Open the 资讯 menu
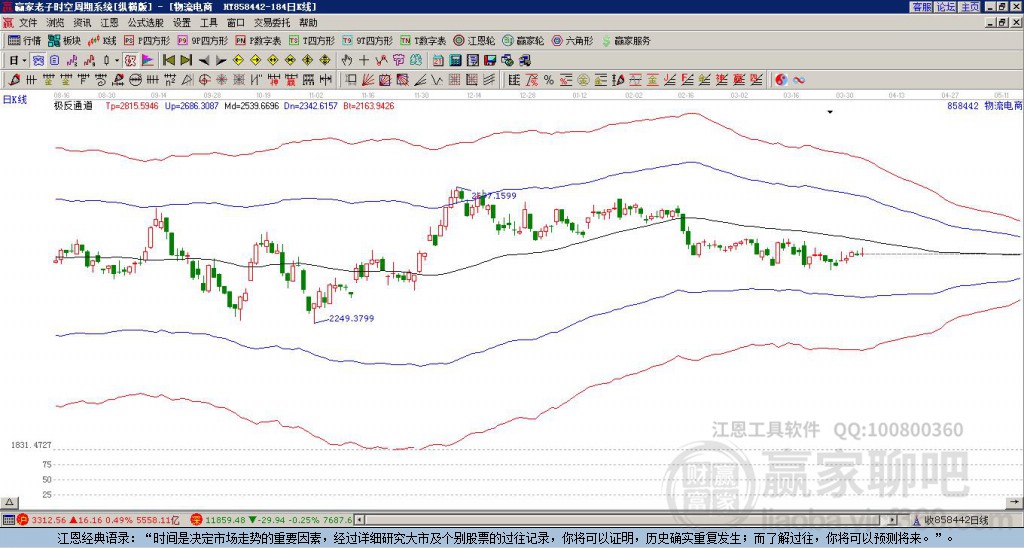The height and width of the screenshot is (548, 1024). [82, 23]
